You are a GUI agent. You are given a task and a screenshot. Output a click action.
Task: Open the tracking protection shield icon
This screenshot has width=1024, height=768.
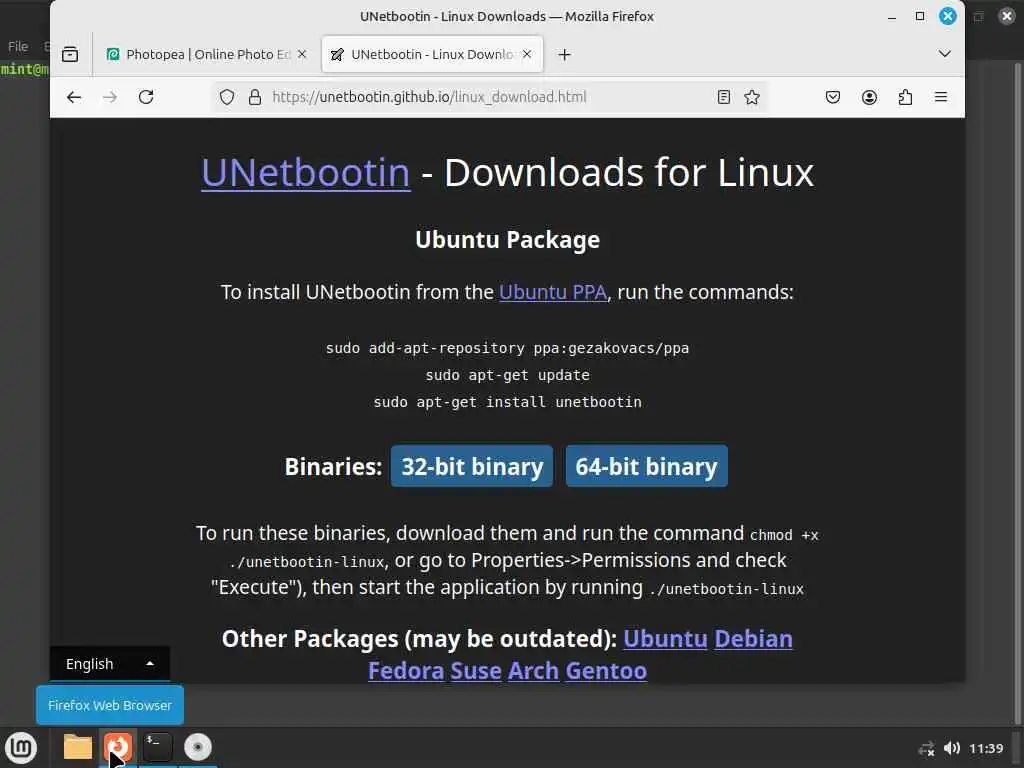pyautogui.click(x=227, y=97)
